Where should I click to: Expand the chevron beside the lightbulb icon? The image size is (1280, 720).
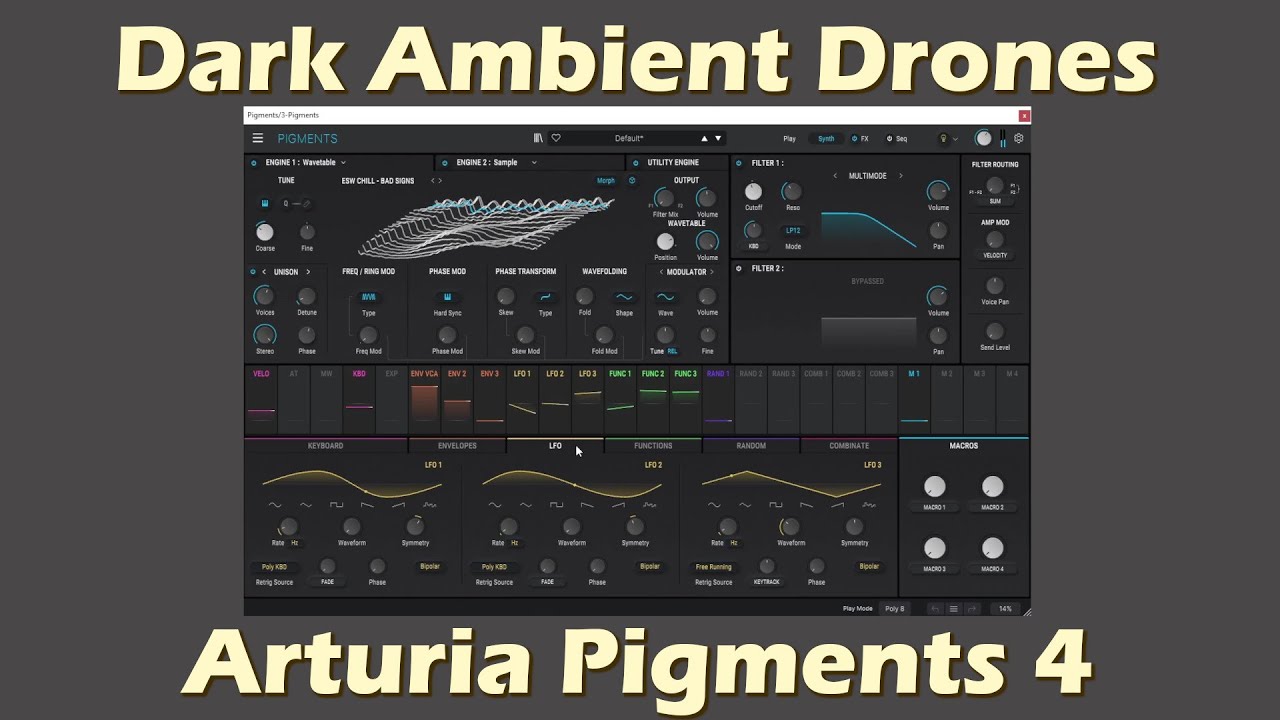pos(955,139)
